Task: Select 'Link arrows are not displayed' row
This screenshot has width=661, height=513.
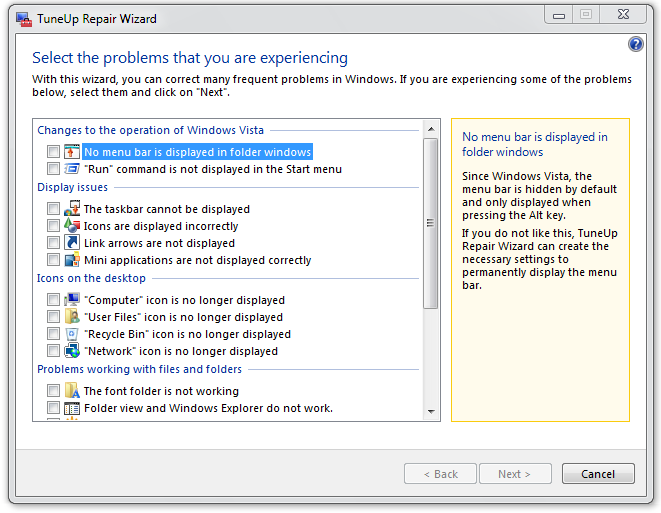Action: point(159,243)
